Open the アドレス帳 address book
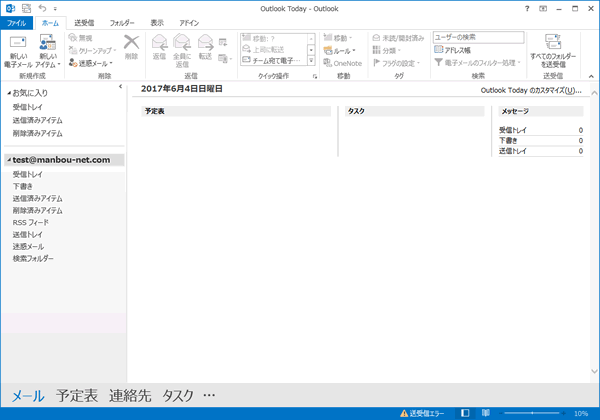This screenshot has height=420, width=600. 452,50
